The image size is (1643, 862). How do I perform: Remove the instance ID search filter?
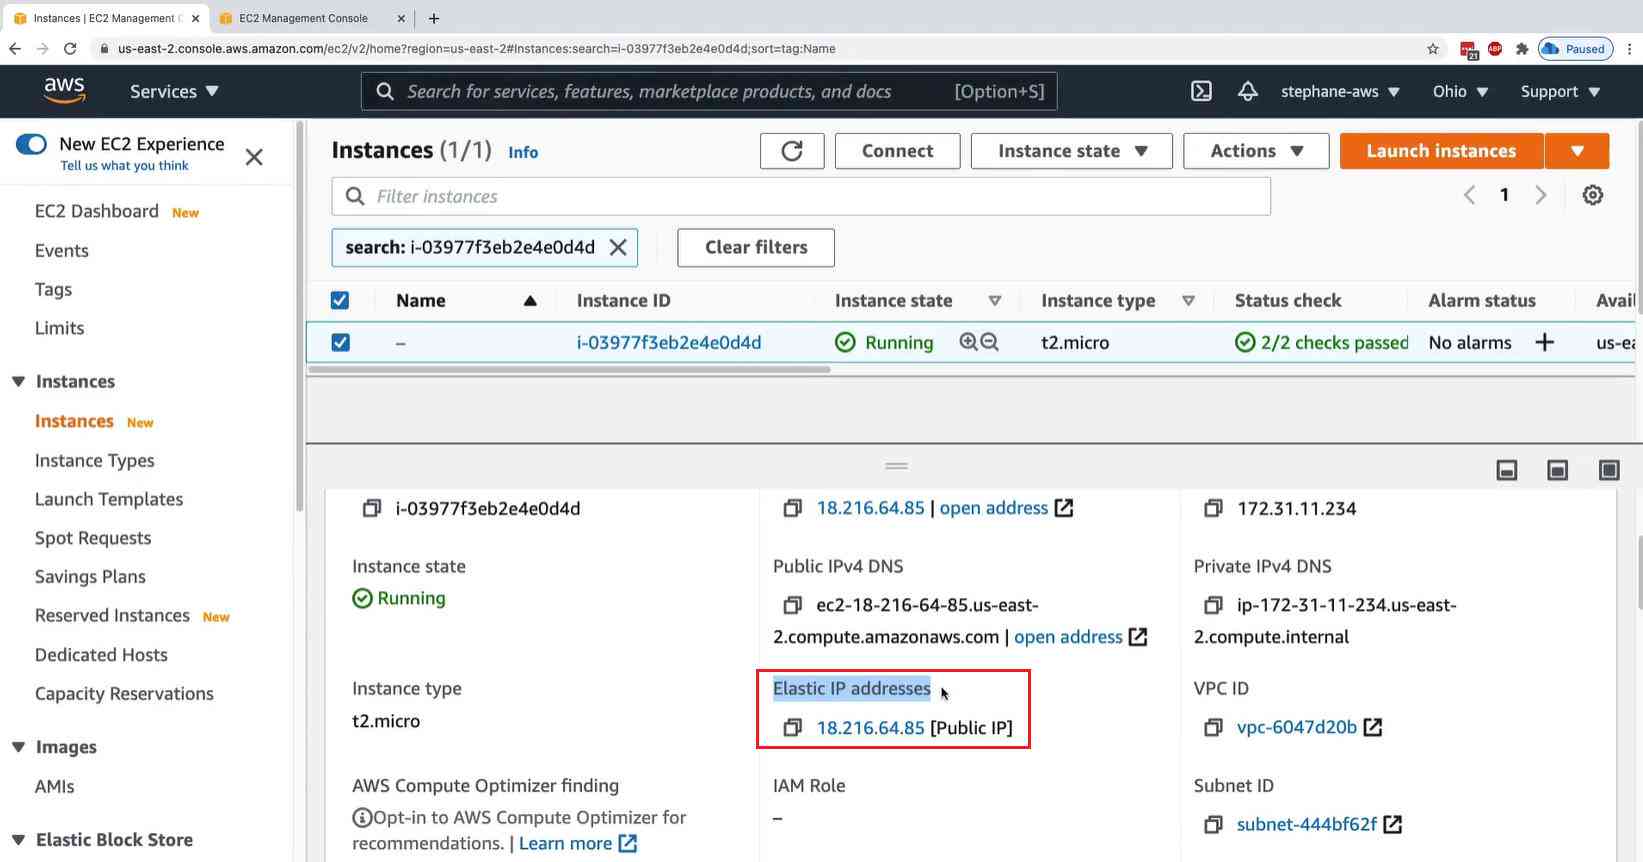point(618,247)
